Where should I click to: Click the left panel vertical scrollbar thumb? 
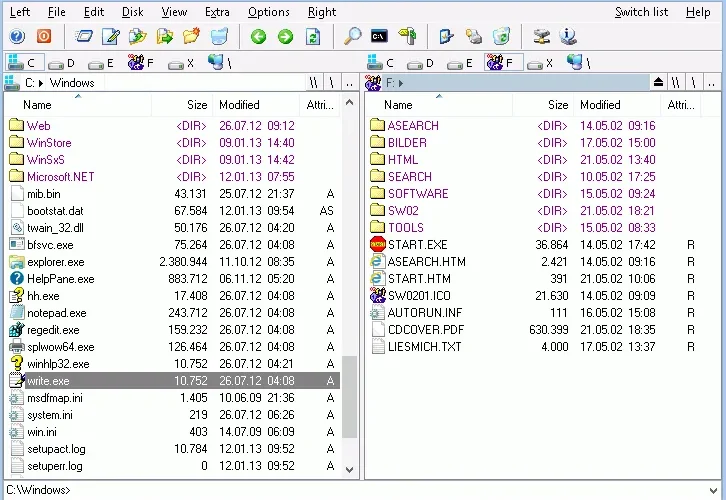[x=350, y=397]
